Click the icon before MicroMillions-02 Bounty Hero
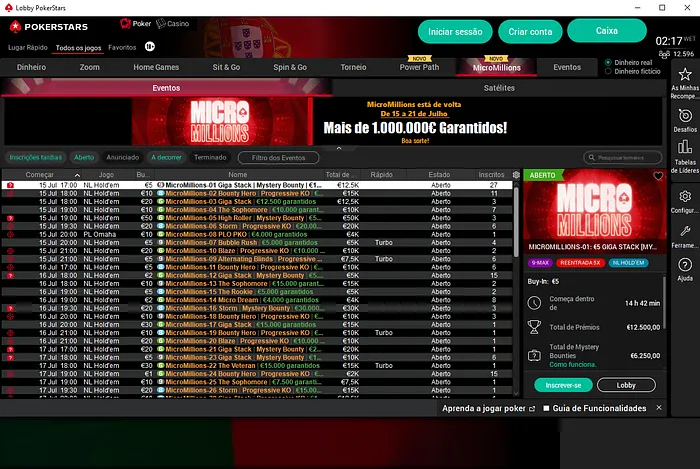The height and width of the screenshot is (469, 700). click(160, 193)
